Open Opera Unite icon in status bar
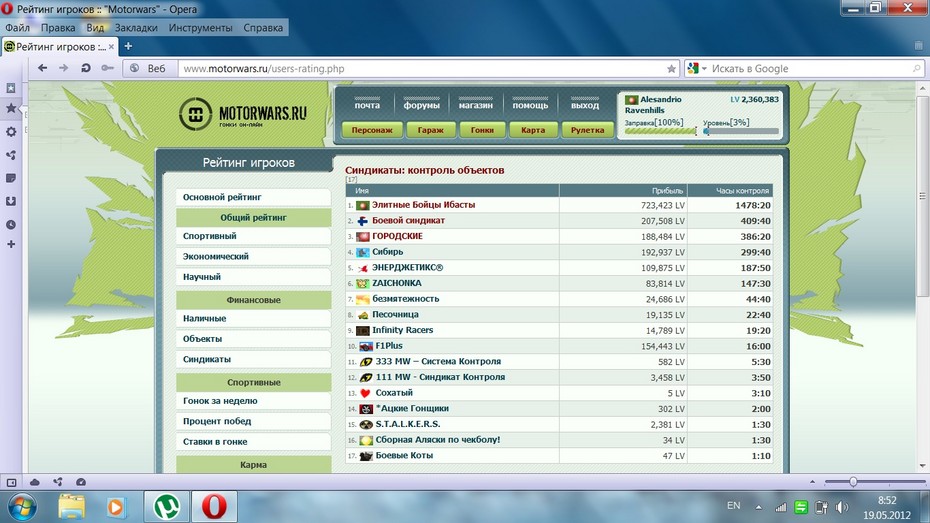 tap(58, 482)
